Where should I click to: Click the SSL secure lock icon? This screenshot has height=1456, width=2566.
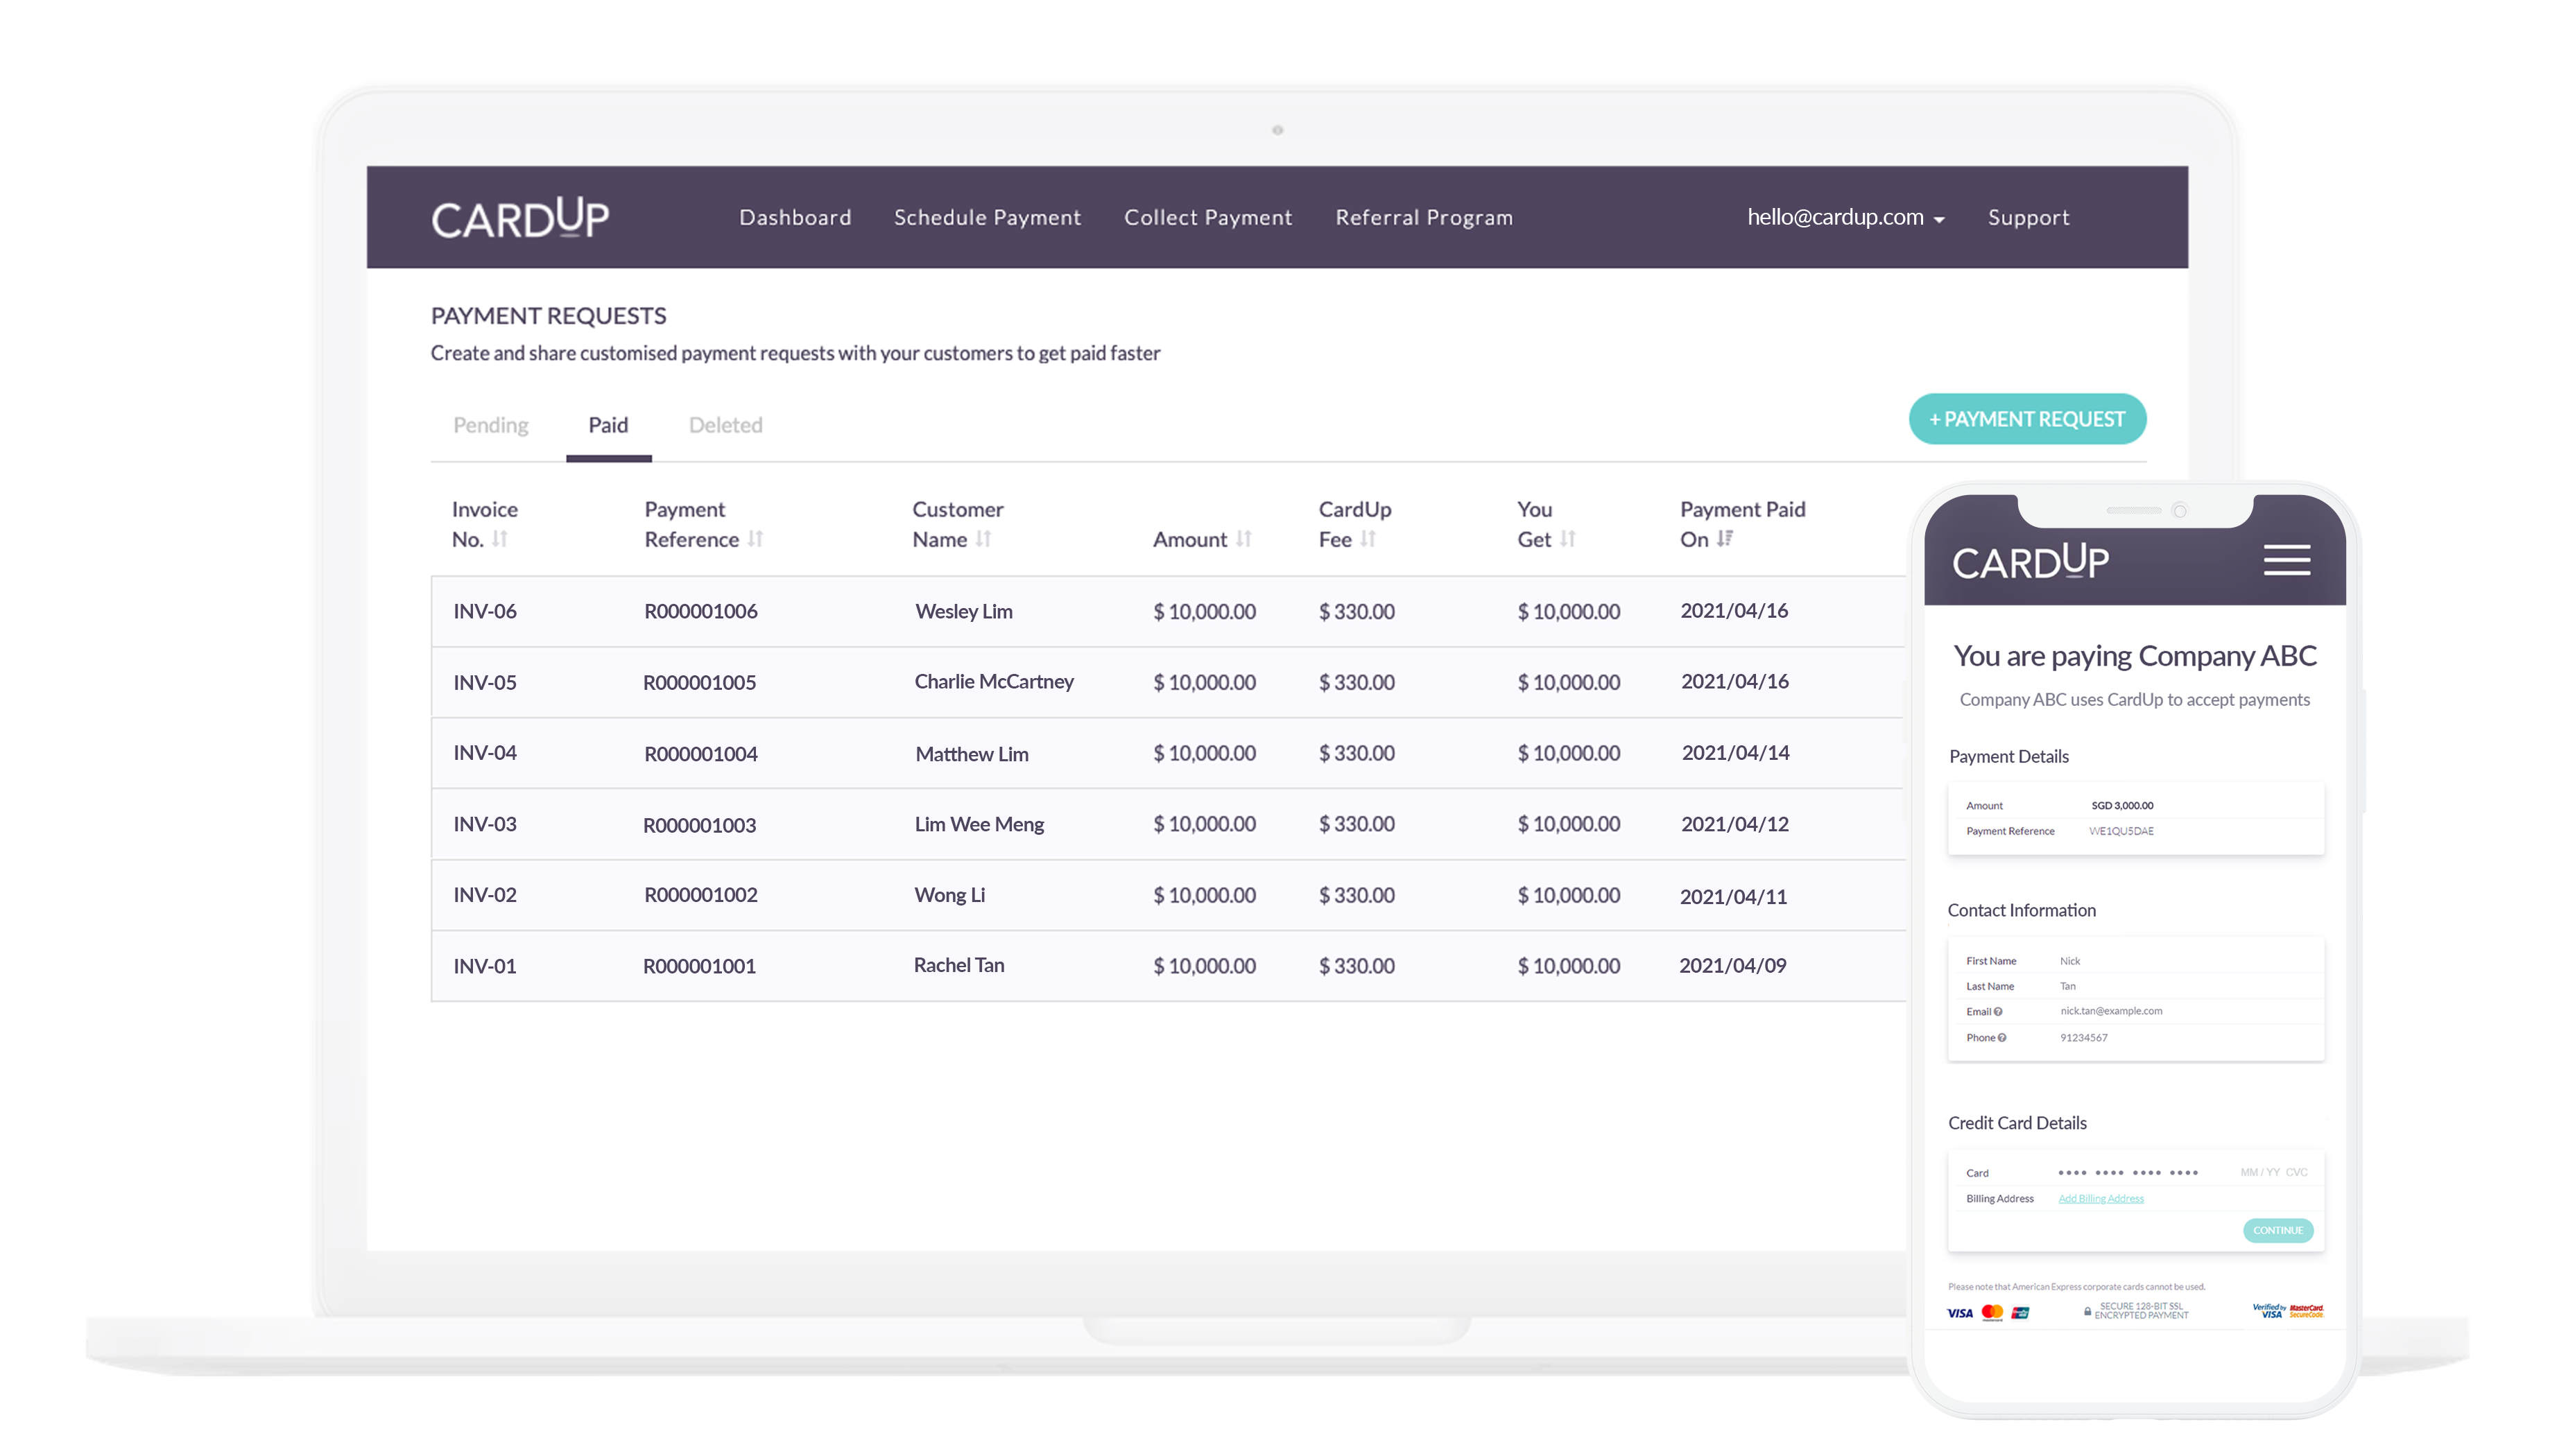coord(2086,1311)
